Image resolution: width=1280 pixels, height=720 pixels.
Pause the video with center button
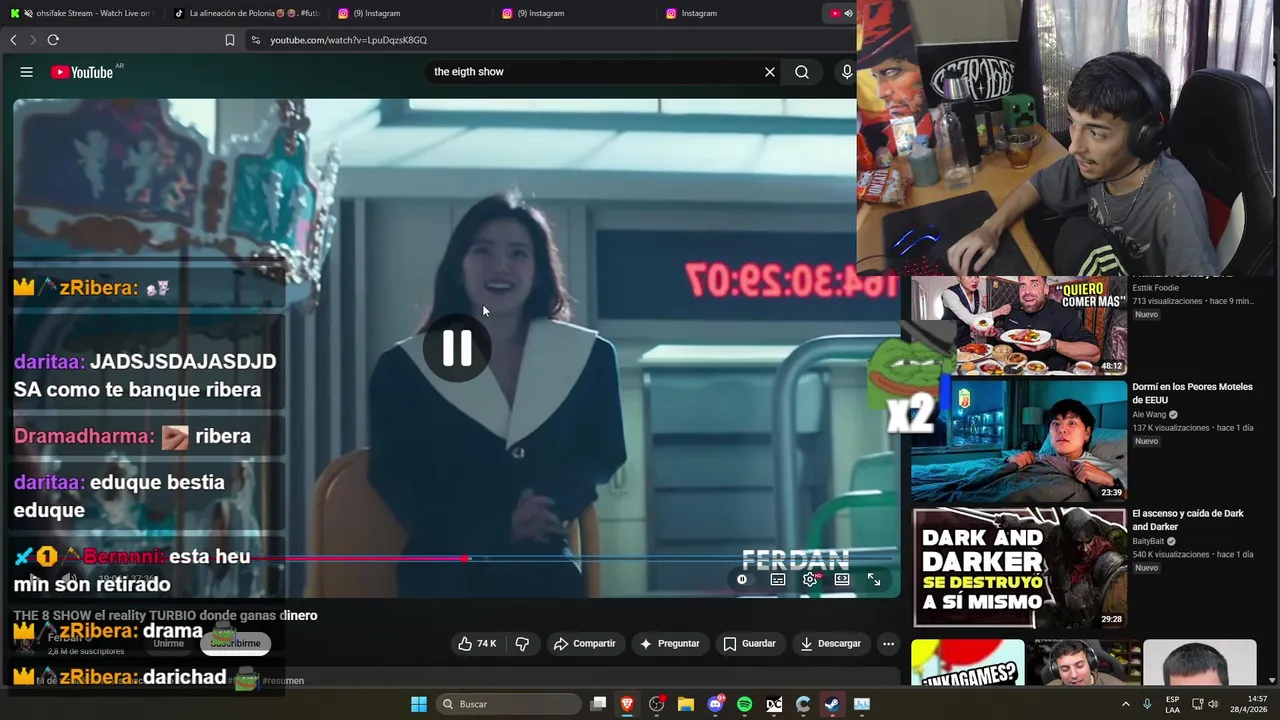click(x=457, y=348)
